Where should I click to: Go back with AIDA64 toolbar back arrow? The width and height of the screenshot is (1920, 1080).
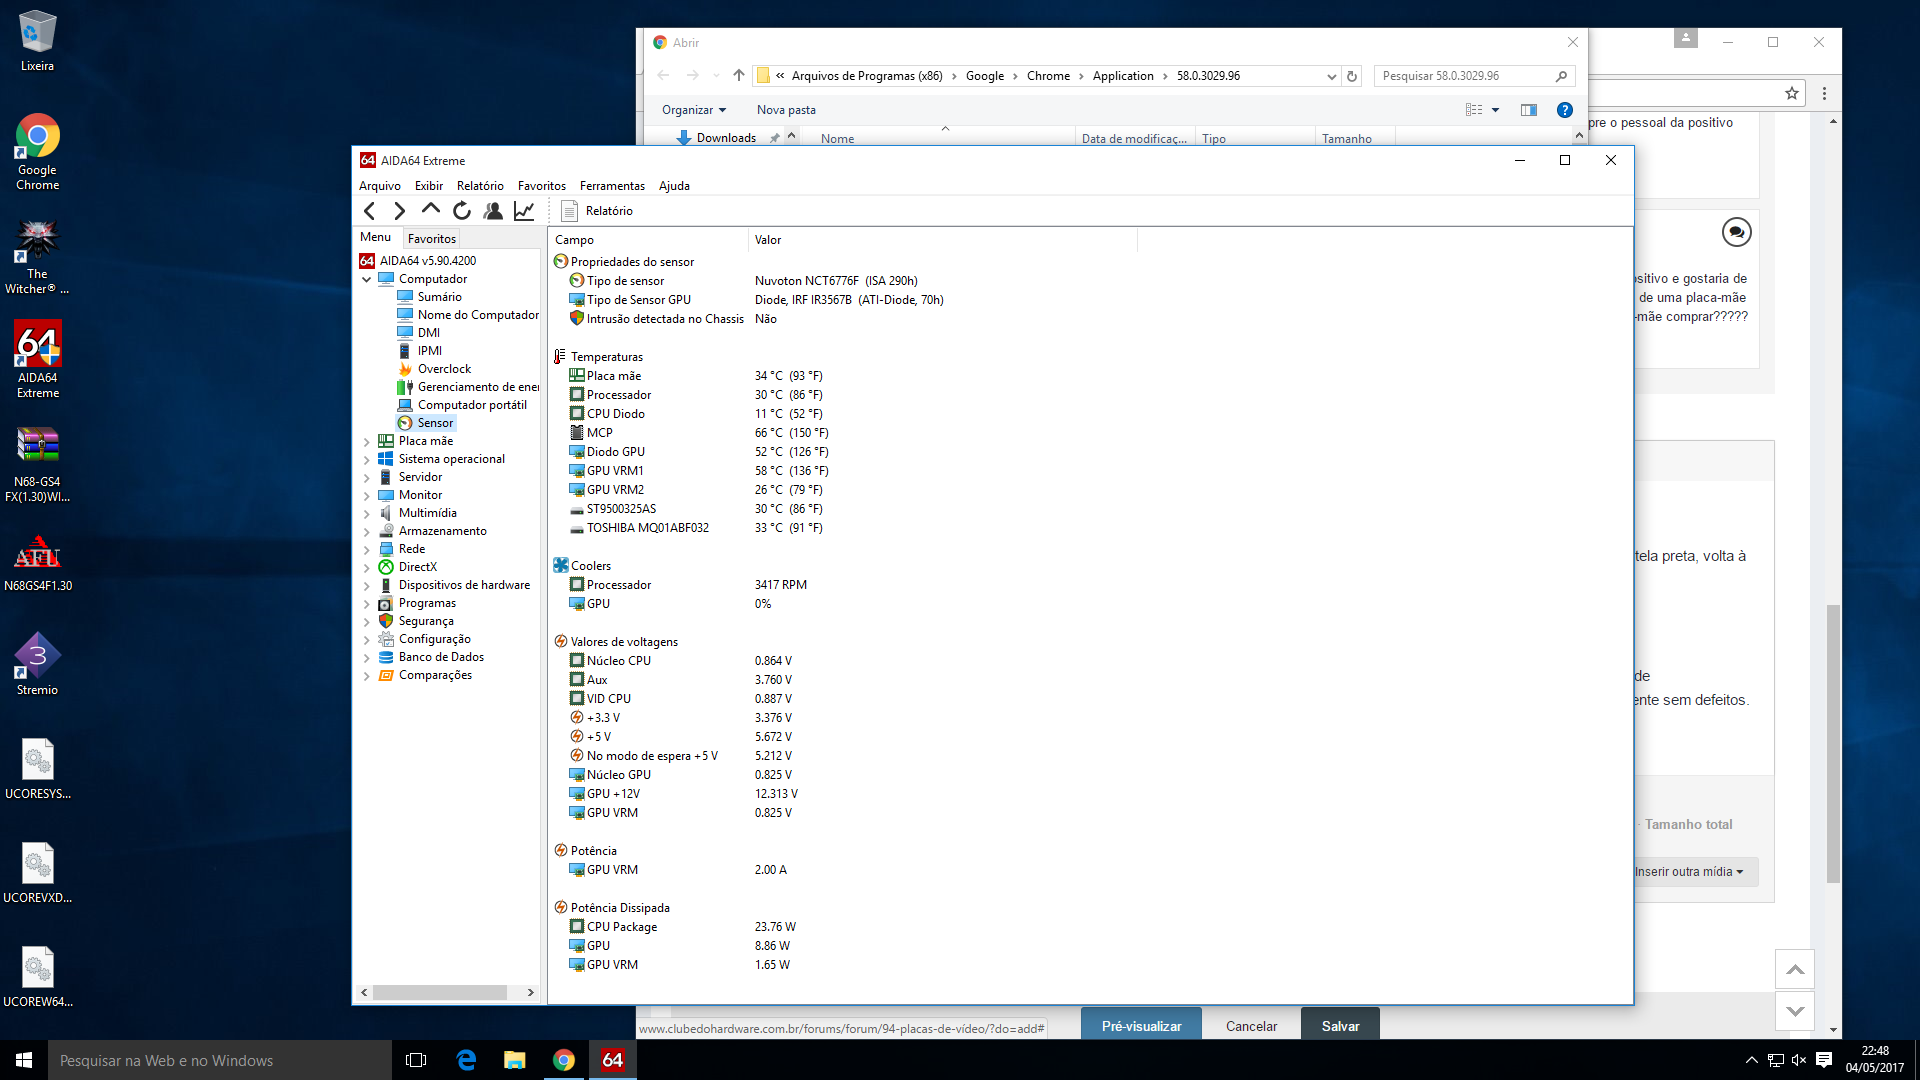370,211
